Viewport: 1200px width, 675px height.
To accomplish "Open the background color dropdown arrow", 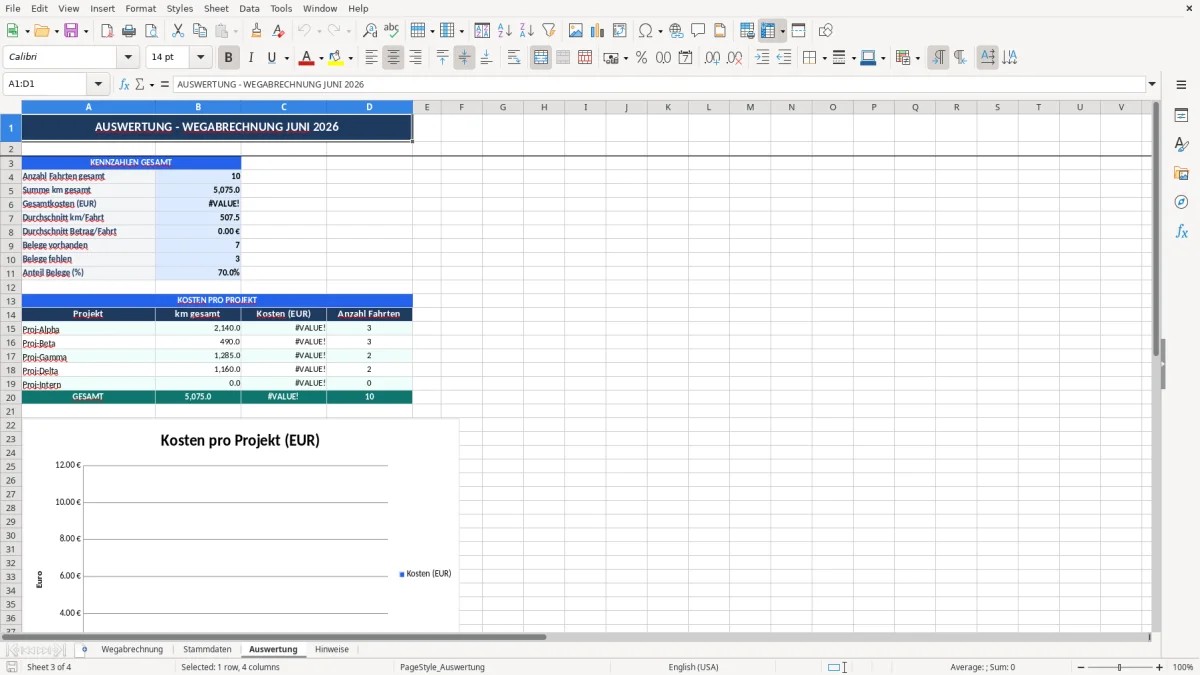I will pos(351,58).
